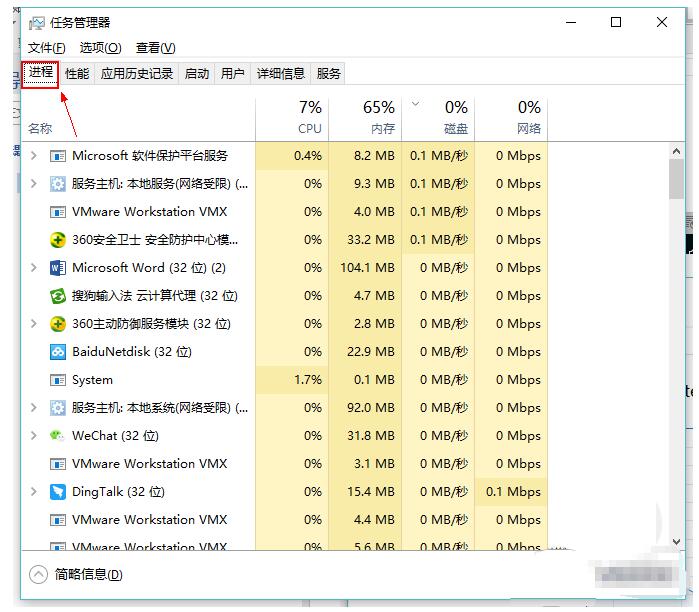Click the 服务主机: 本地服务(网络受限) gear icon
The height and width of the screenshot is (612, 699).
point(58,184)
